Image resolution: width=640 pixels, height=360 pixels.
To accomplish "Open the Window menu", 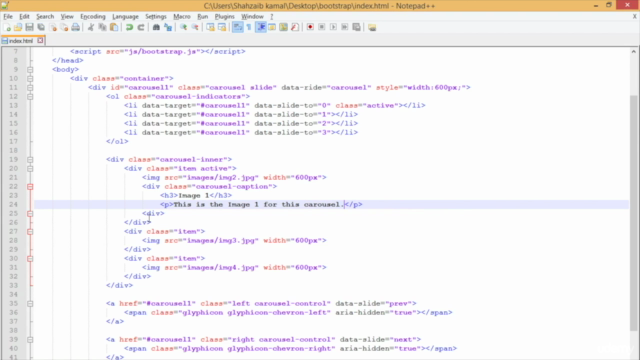I will [252, 16].
